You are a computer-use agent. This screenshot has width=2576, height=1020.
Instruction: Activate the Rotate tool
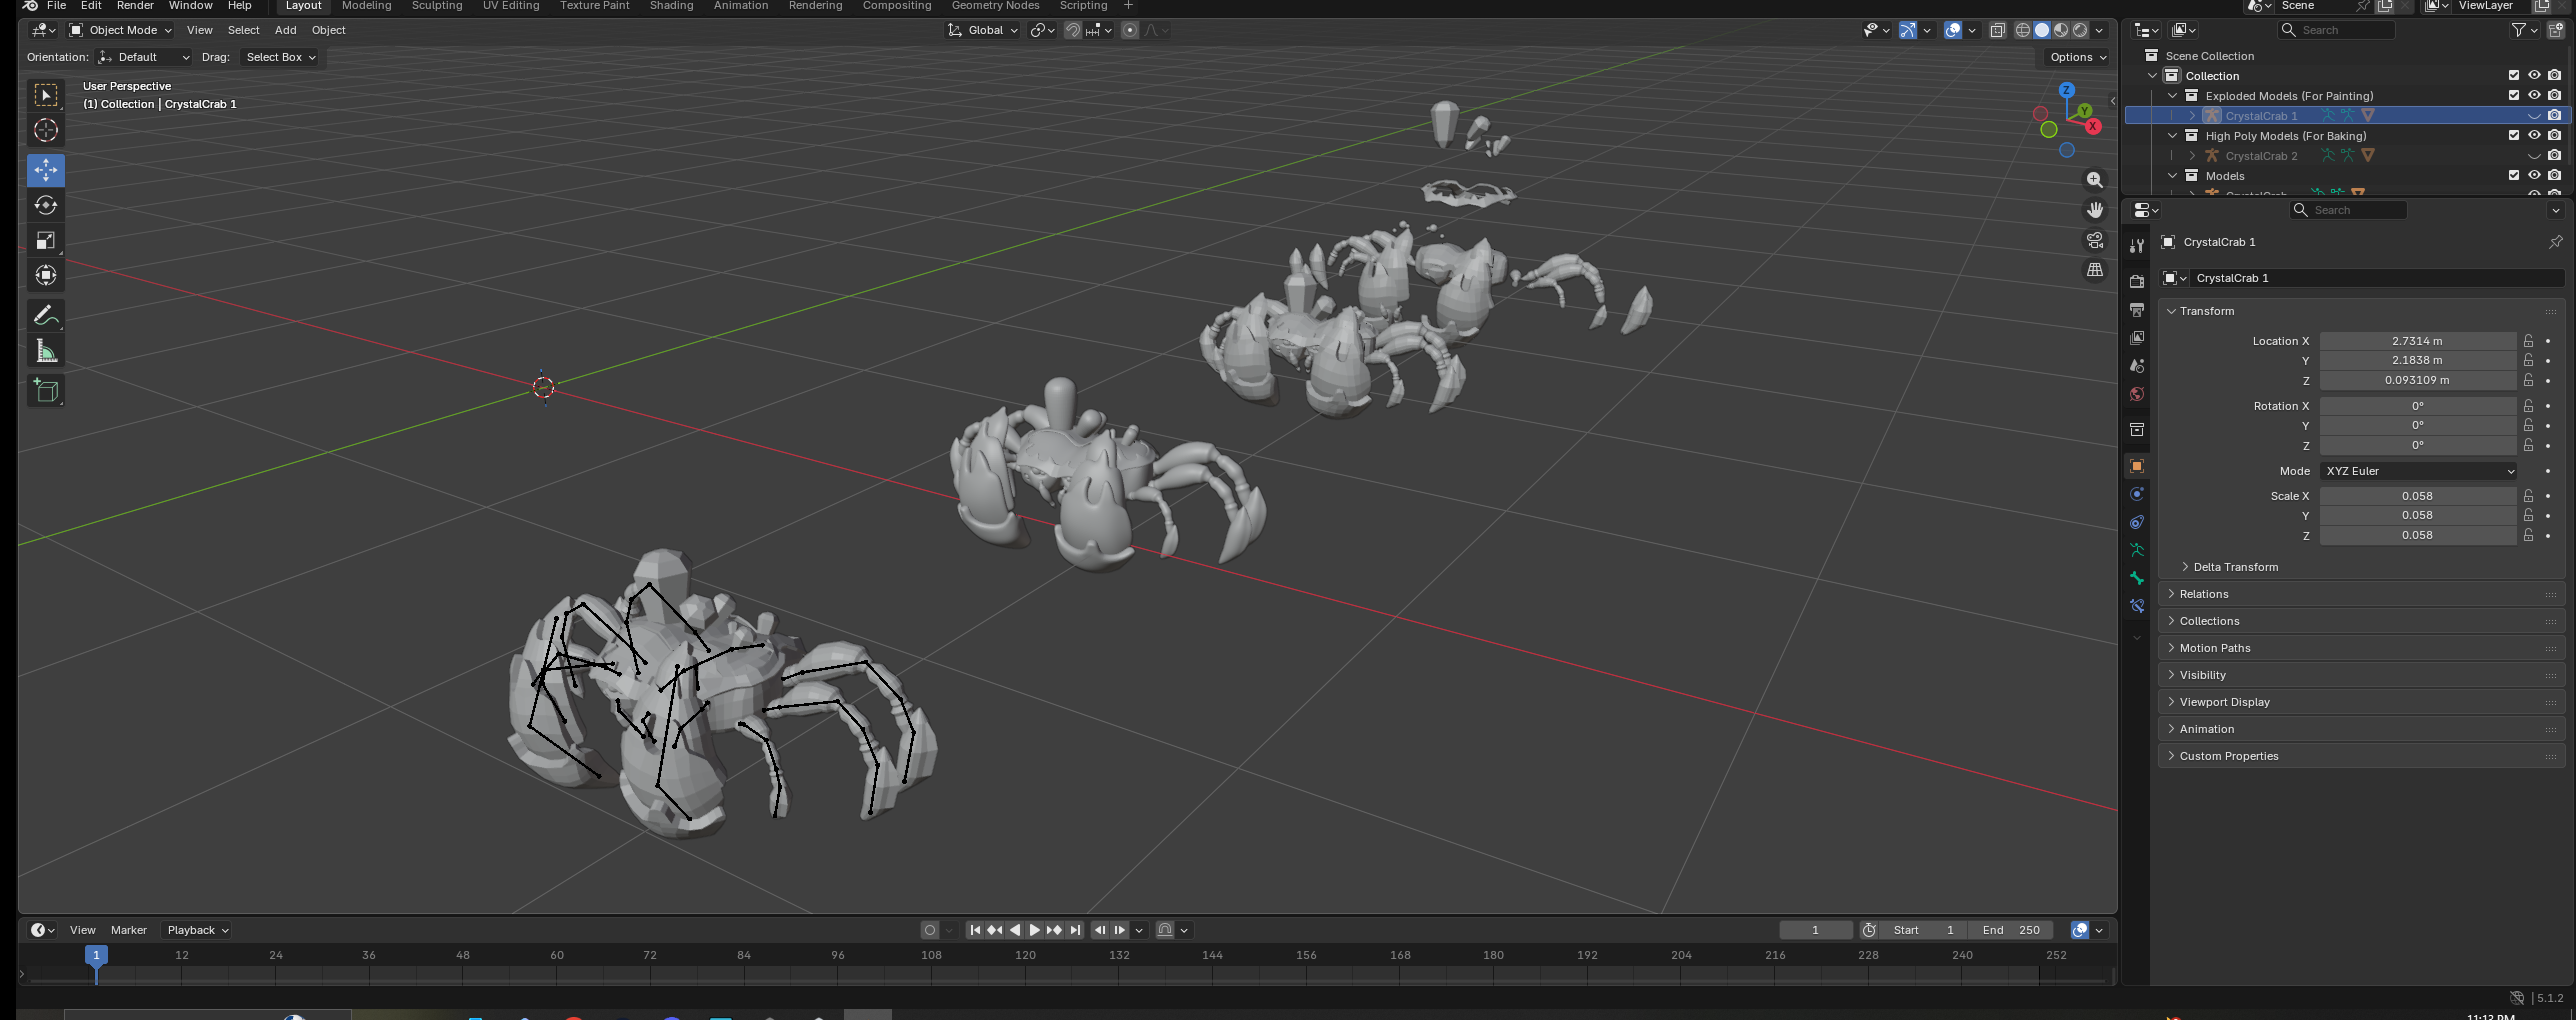[x=46, y=205]
